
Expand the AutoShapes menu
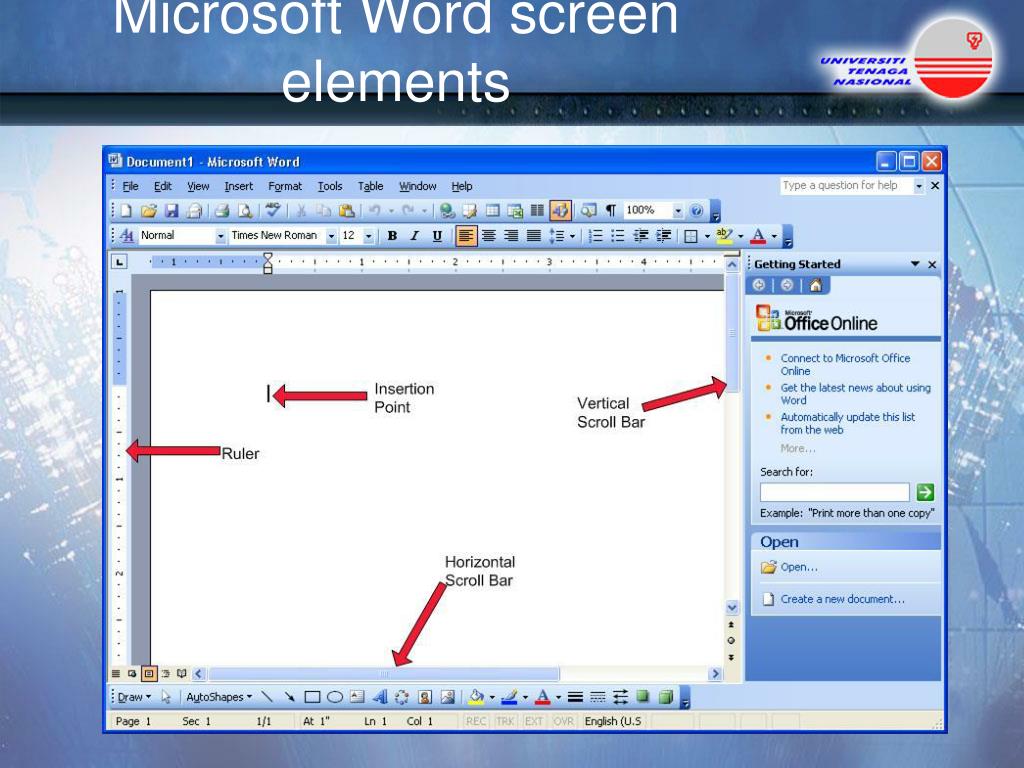click(219, 697)
